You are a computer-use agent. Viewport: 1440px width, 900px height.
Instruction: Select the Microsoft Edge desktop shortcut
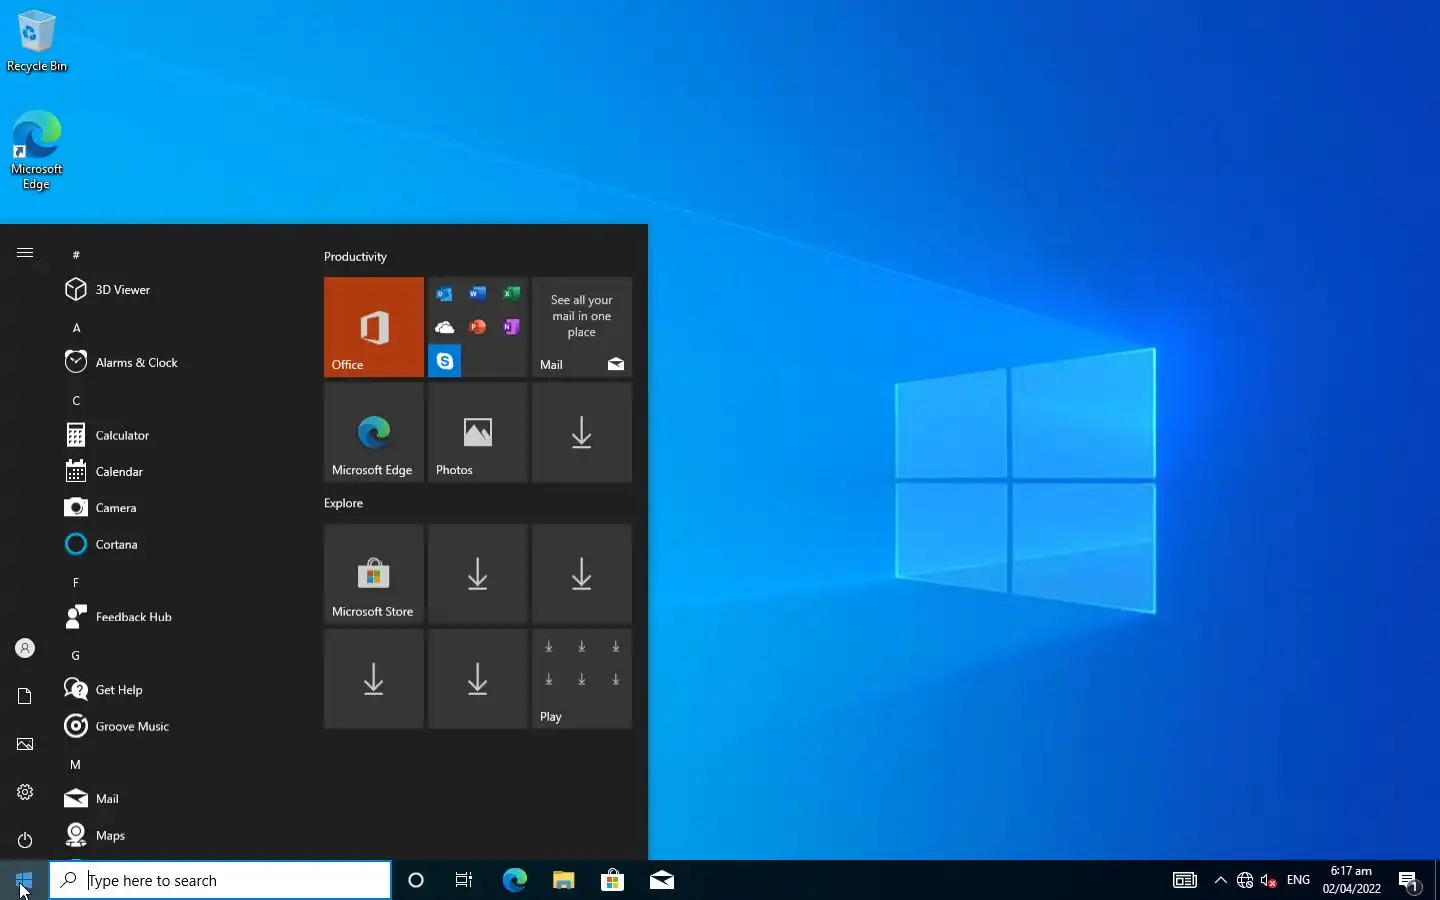pos(37,150)
